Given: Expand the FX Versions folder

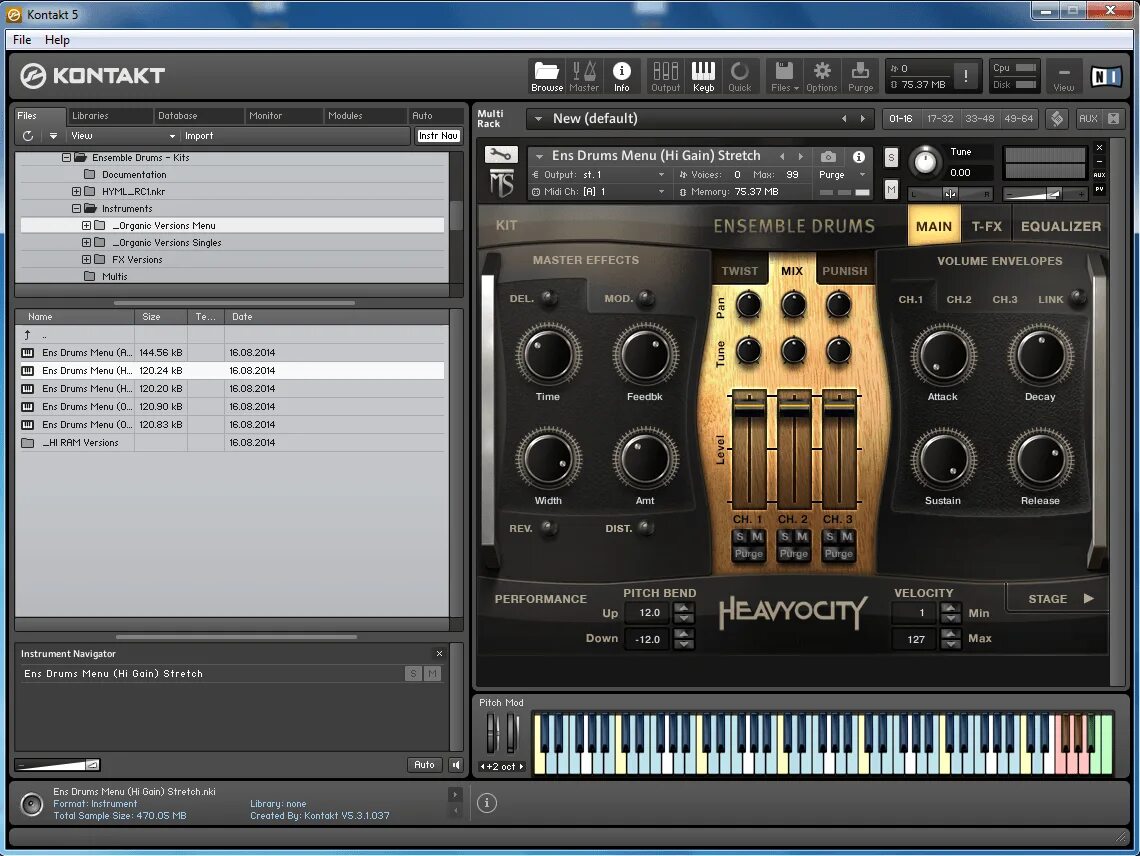Looking at the screenshot, I should 87,260.
